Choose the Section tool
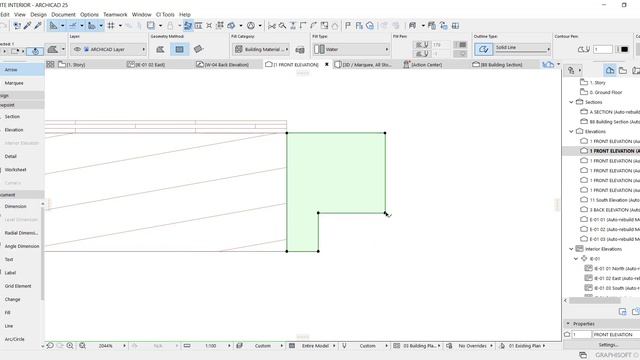Screen dimensions: 640x360 point(12,116)
